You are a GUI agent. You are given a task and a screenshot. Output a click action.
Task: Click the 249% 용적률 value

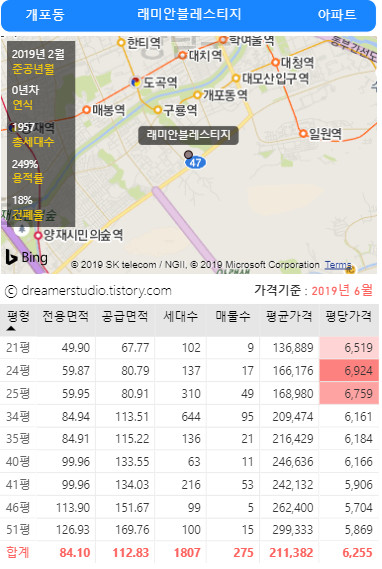click(25, 164)
